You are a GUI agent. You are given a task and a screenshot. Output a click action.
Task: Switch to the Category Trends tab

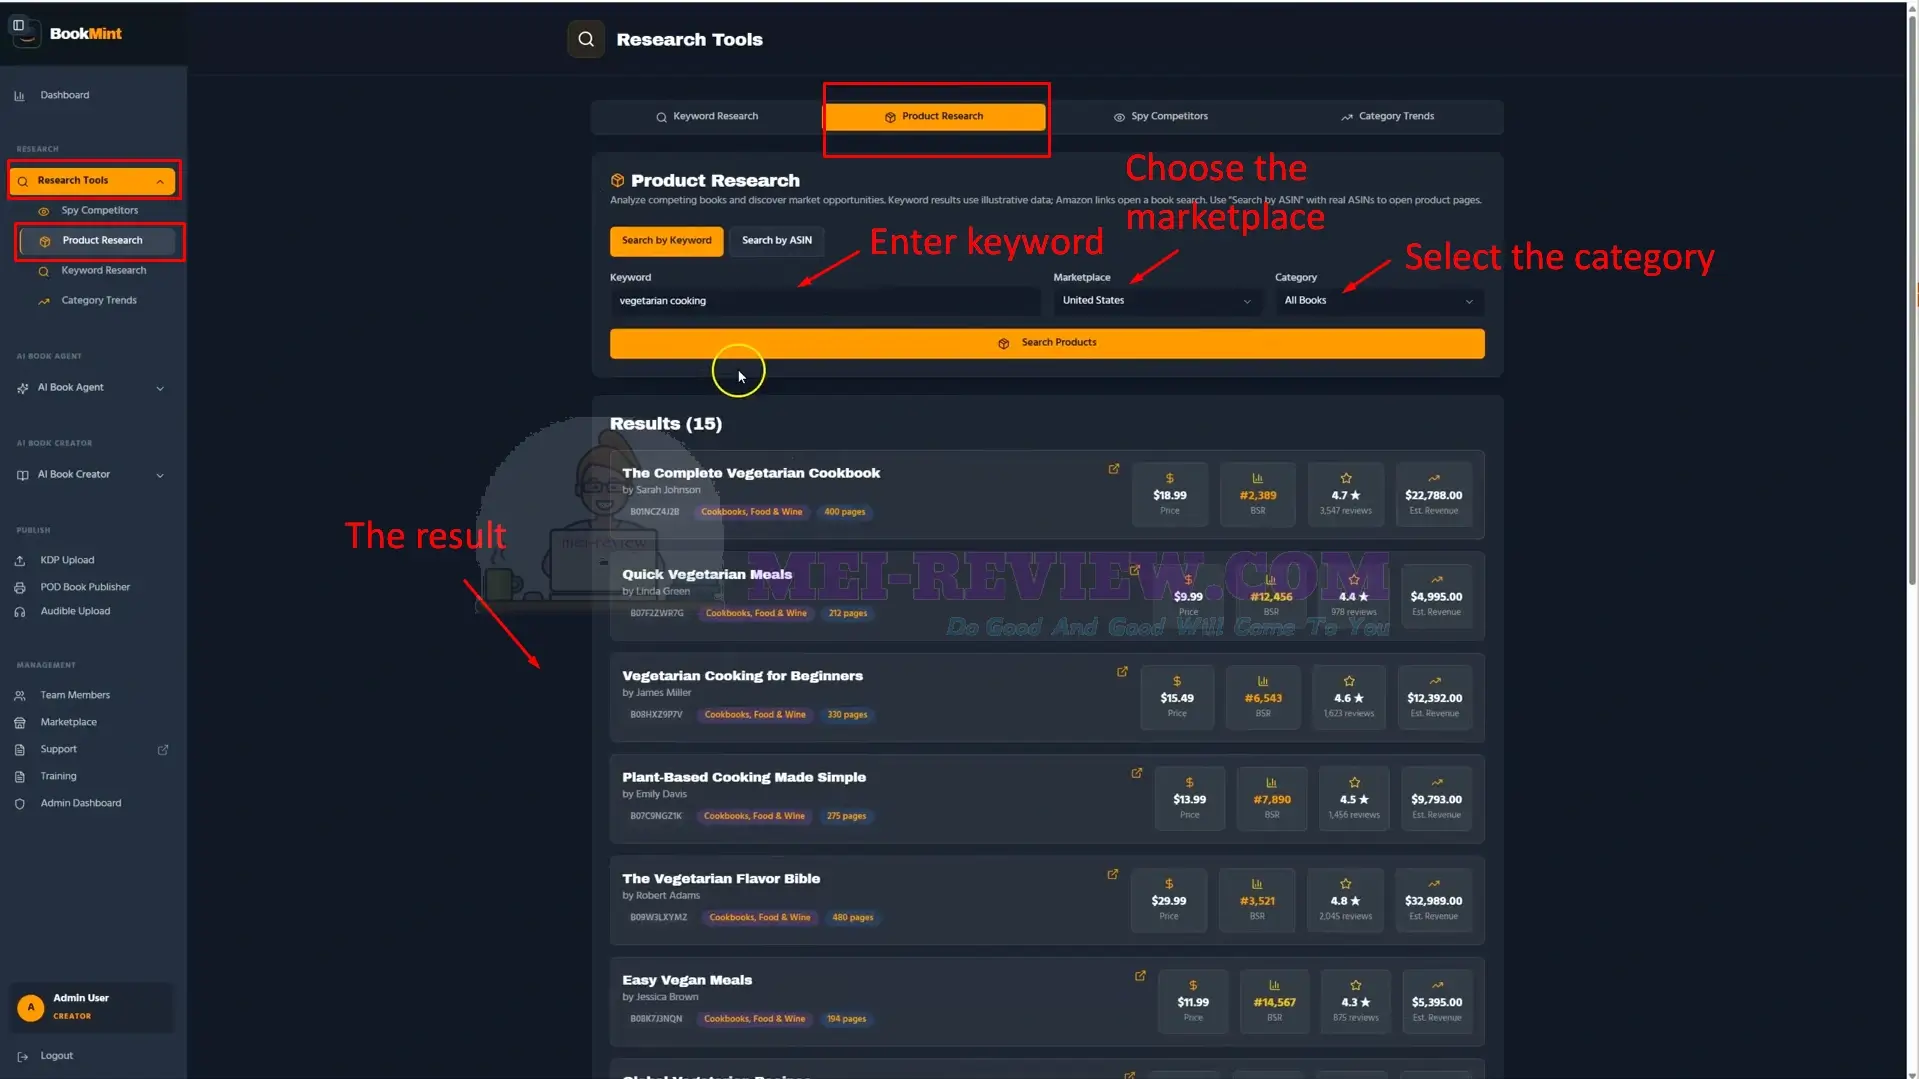coord(1388,117)
